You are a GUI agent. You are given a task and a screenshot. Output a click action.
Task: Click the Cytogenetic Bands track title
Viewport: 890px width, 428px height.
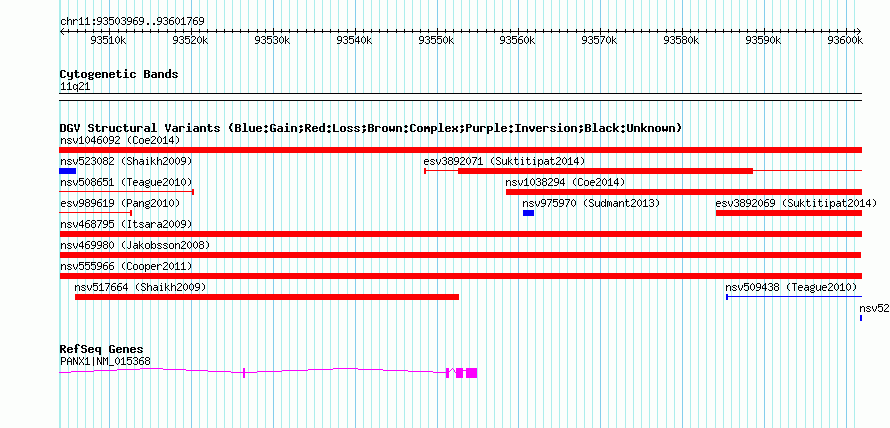[x=119, y=74]
